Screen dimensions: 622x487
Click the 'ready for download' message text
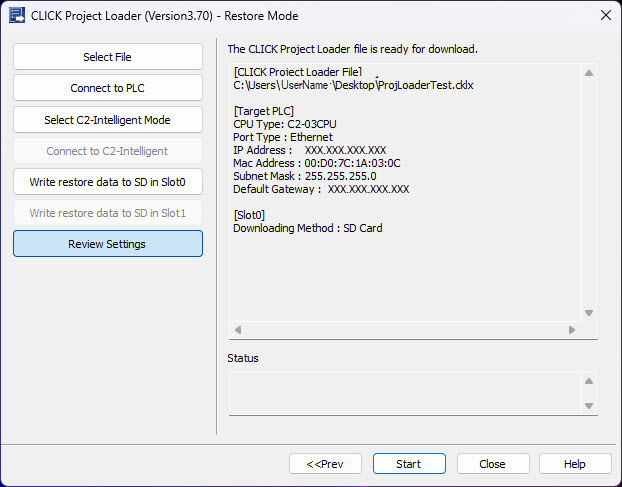coord(353,49)
